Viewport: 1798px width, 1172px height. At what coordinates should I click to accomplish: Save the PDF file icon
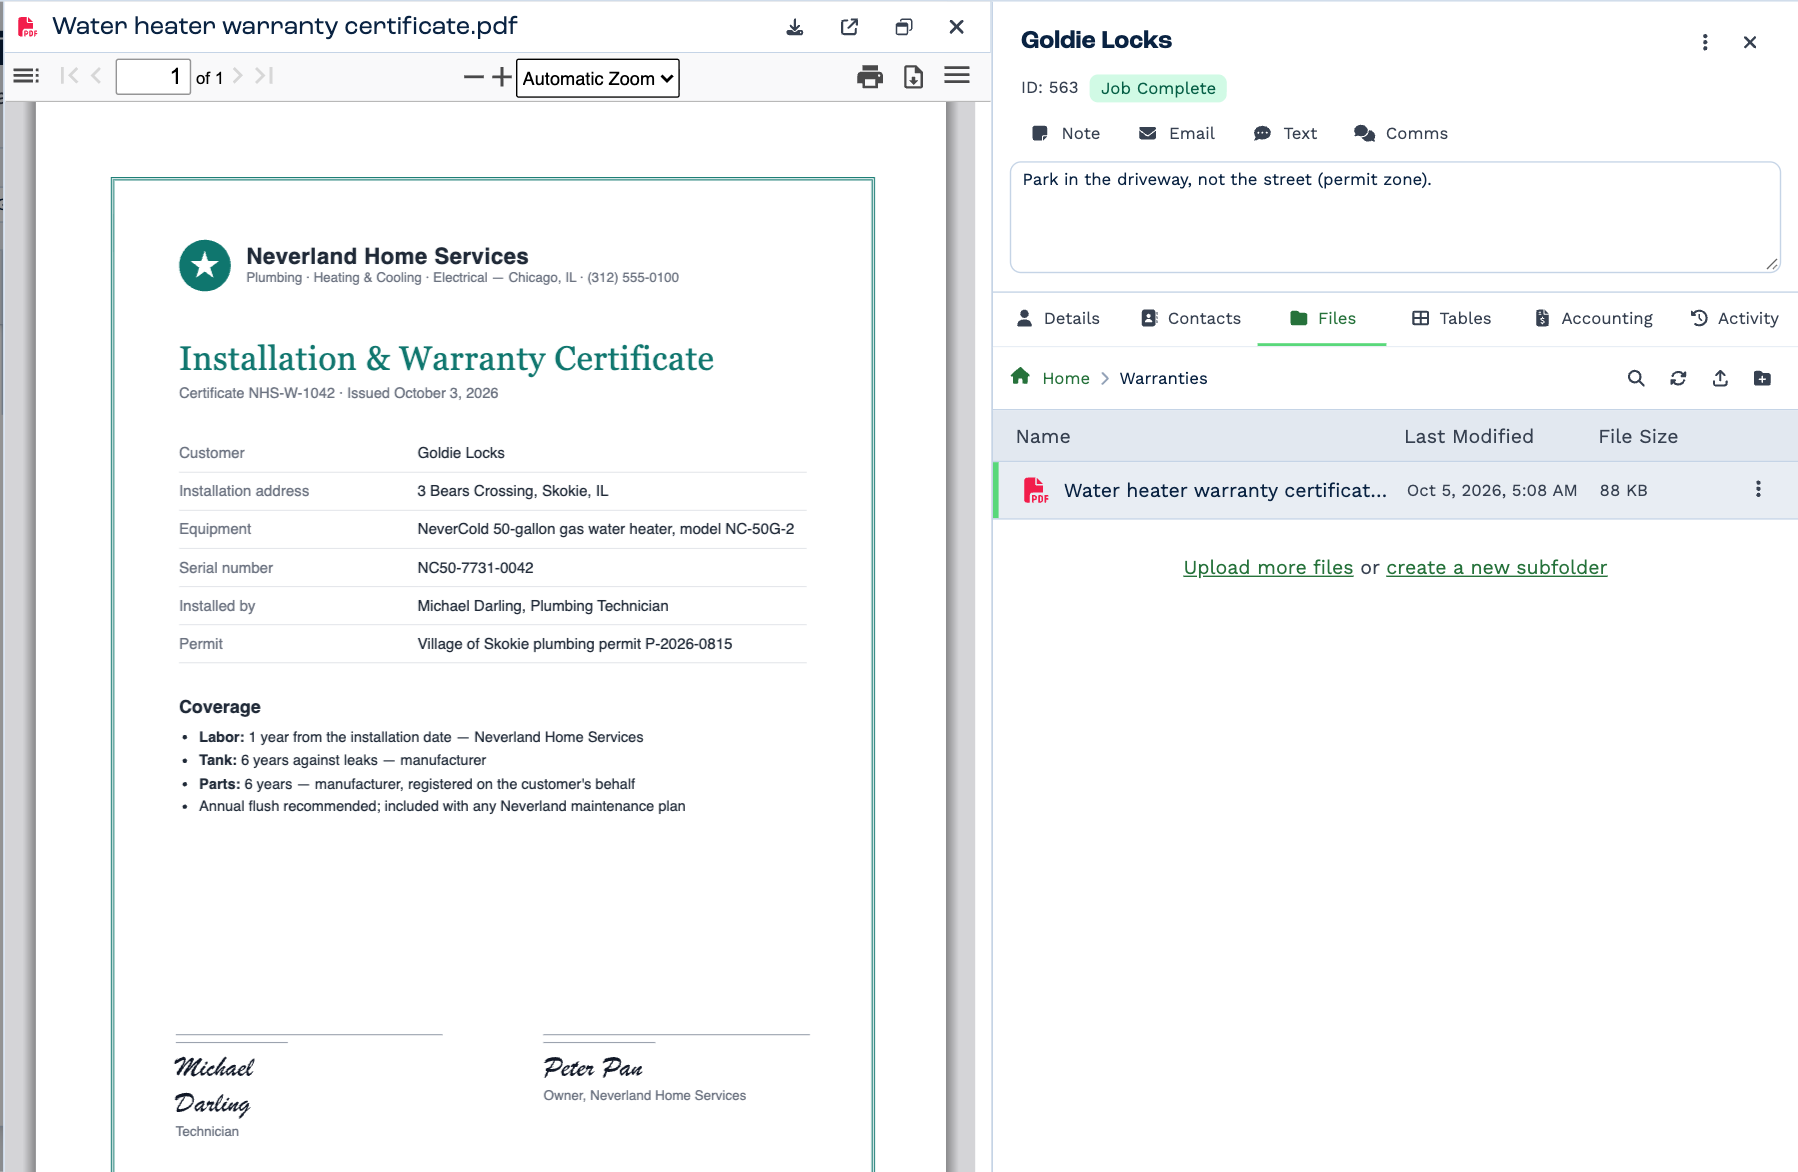coord(913,77)
